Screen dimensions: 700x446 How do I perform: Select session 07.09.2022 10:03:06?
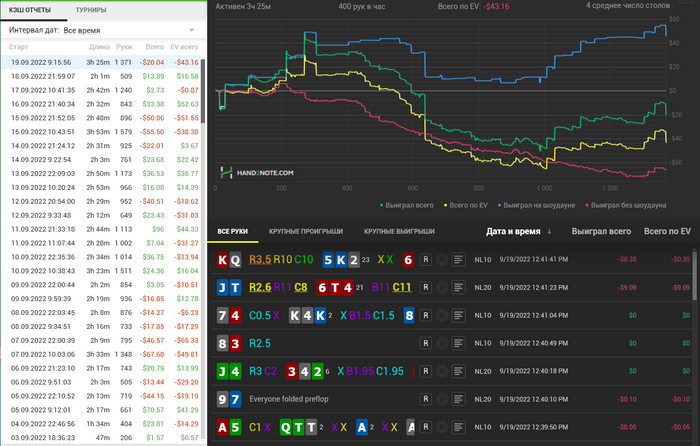click(x=102, y=354)
